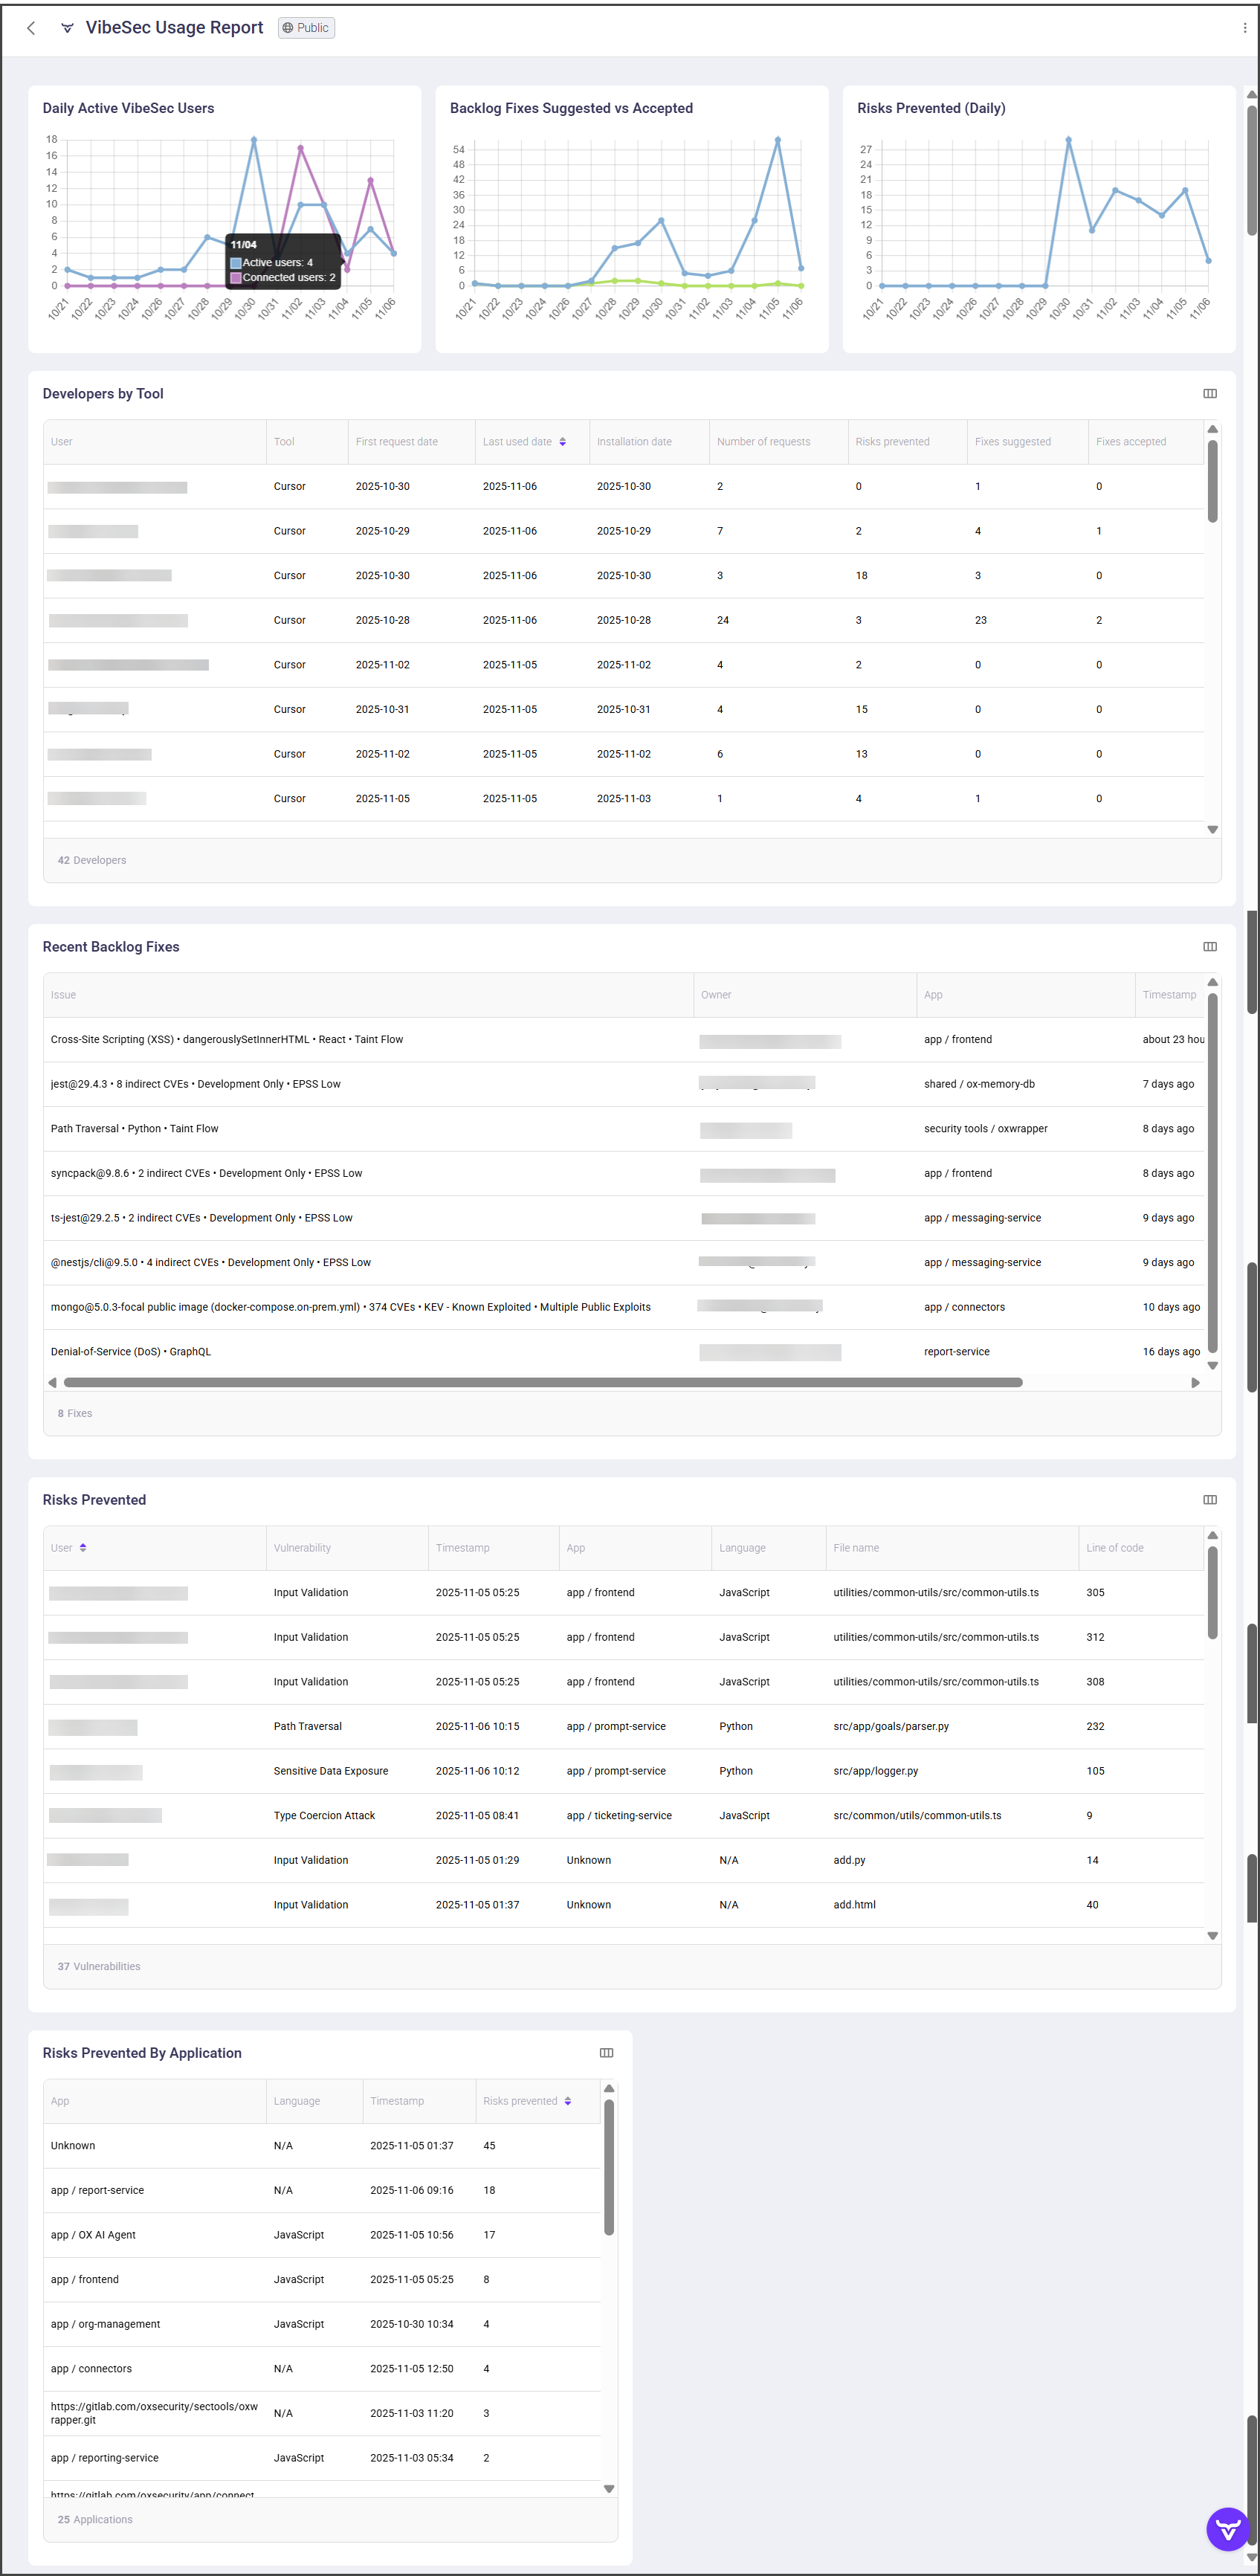Select the app / report-service application row
The width and height of the screenshot is (1260, 2576).
pos(98,2190)
